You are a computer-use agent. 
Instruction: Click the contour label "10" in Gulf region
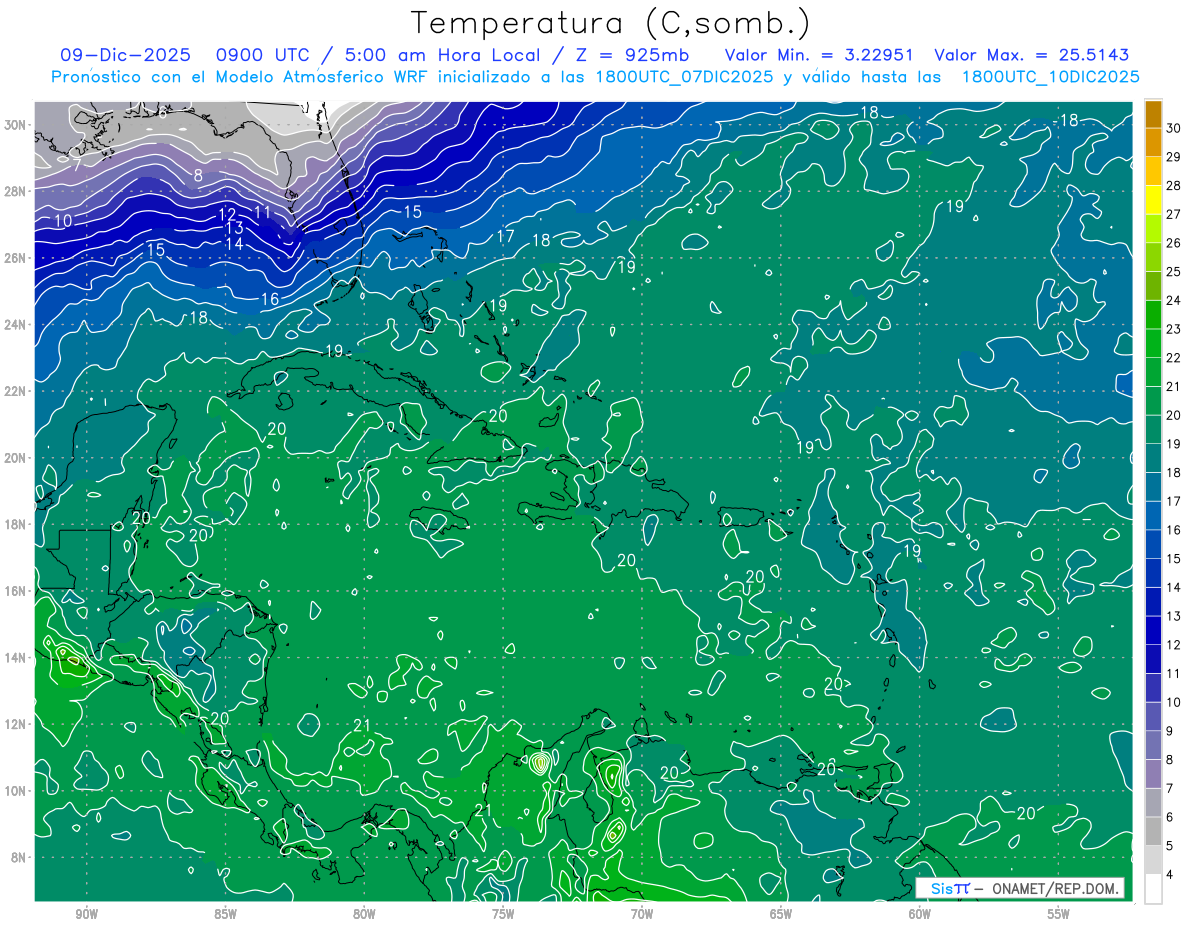(64, 221)
